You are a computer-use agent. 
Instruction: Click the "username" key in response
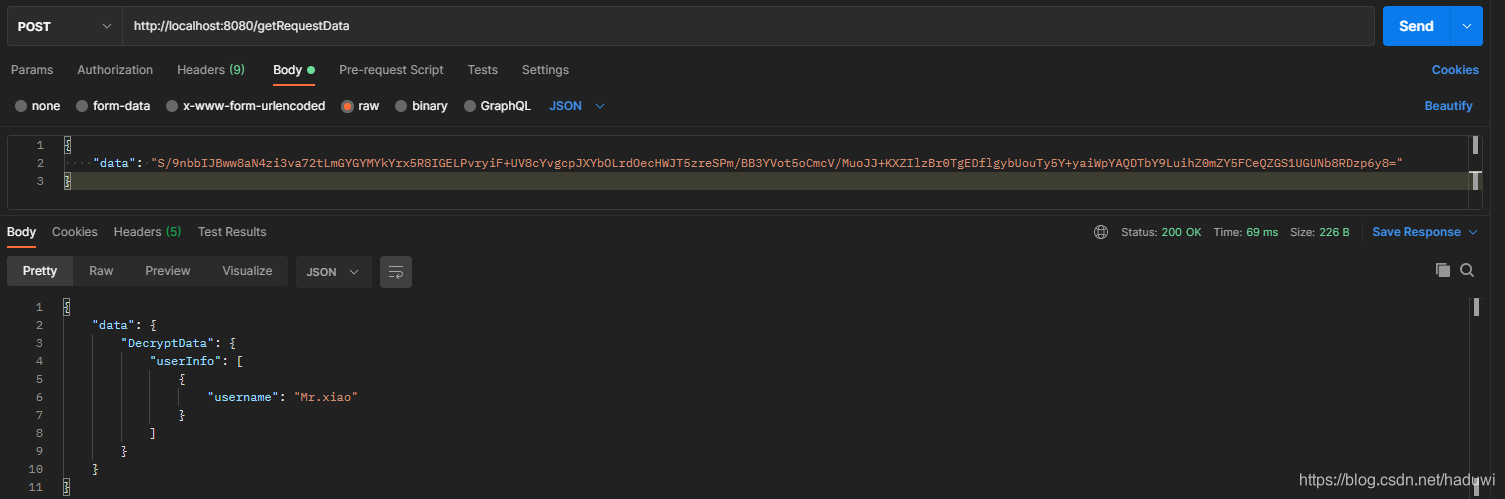tap(241, 397)
